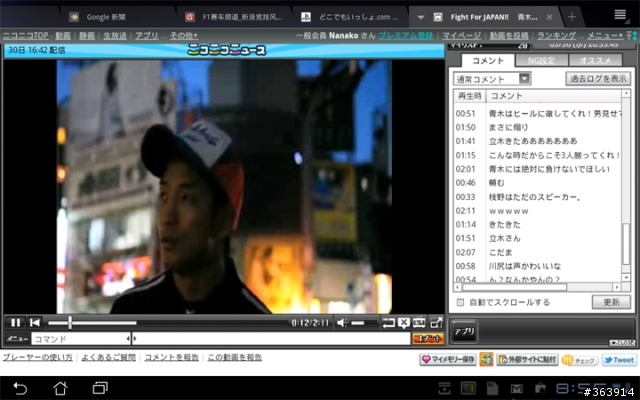Submit with orange コメント button

click(x=428, y=339)
